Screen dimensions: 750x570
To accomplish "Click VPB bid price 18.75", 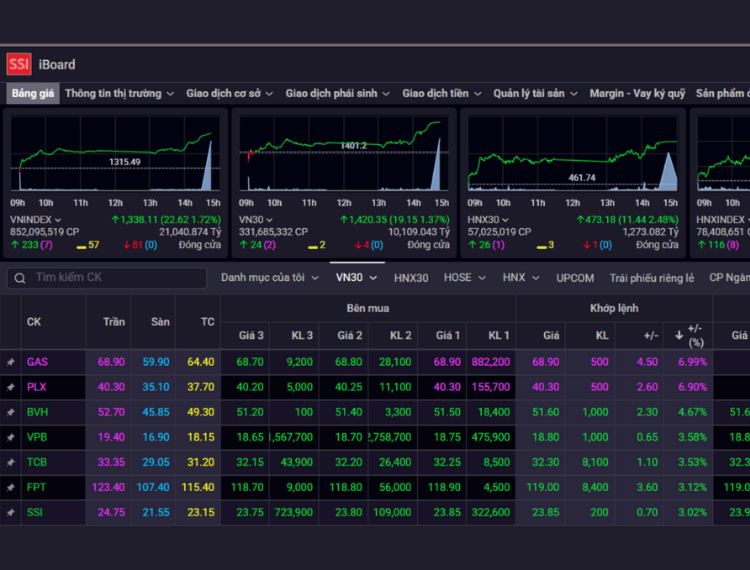I will coord(447,437).
